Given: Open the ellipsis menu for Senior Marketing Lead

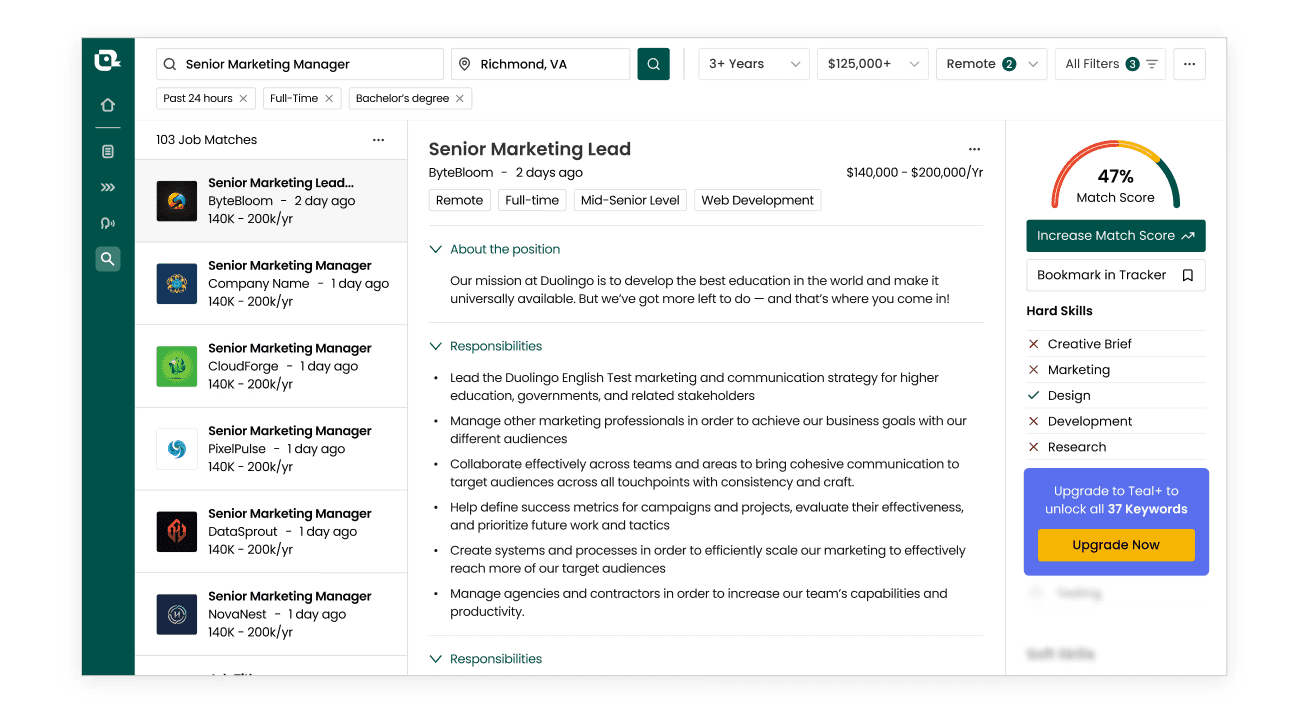Looking at the screenshot, I should coord(975,150).
